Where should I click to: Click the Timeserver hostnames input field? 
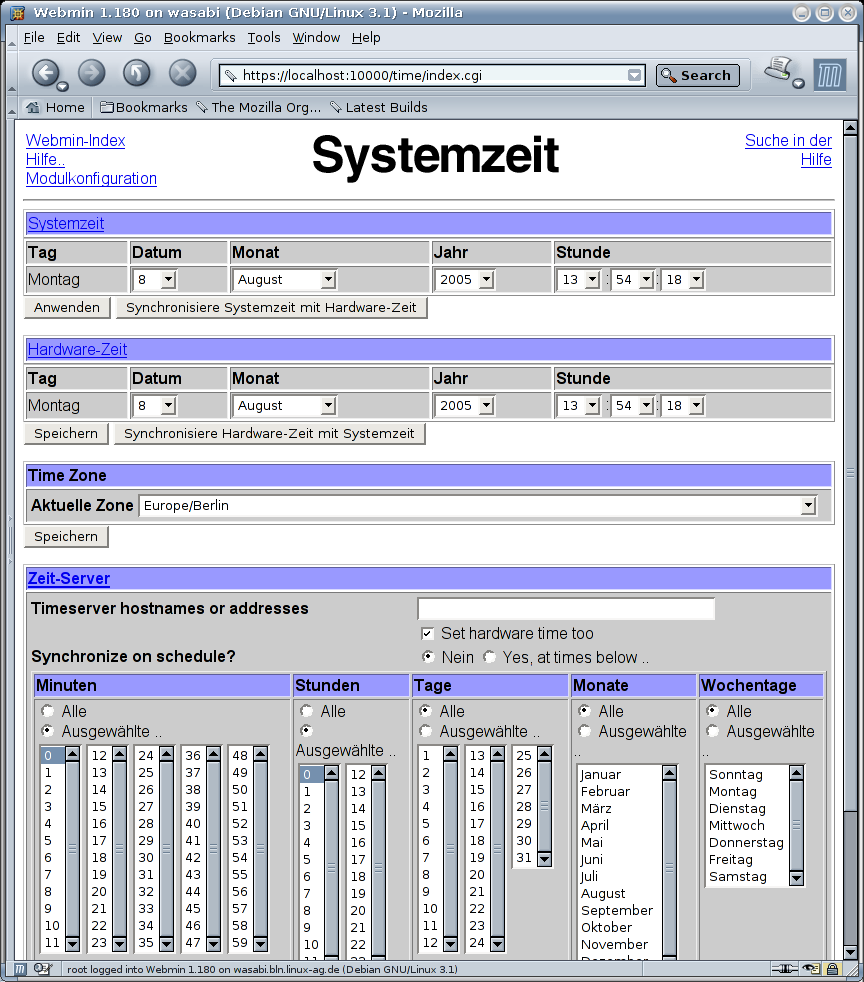point(566,609)
